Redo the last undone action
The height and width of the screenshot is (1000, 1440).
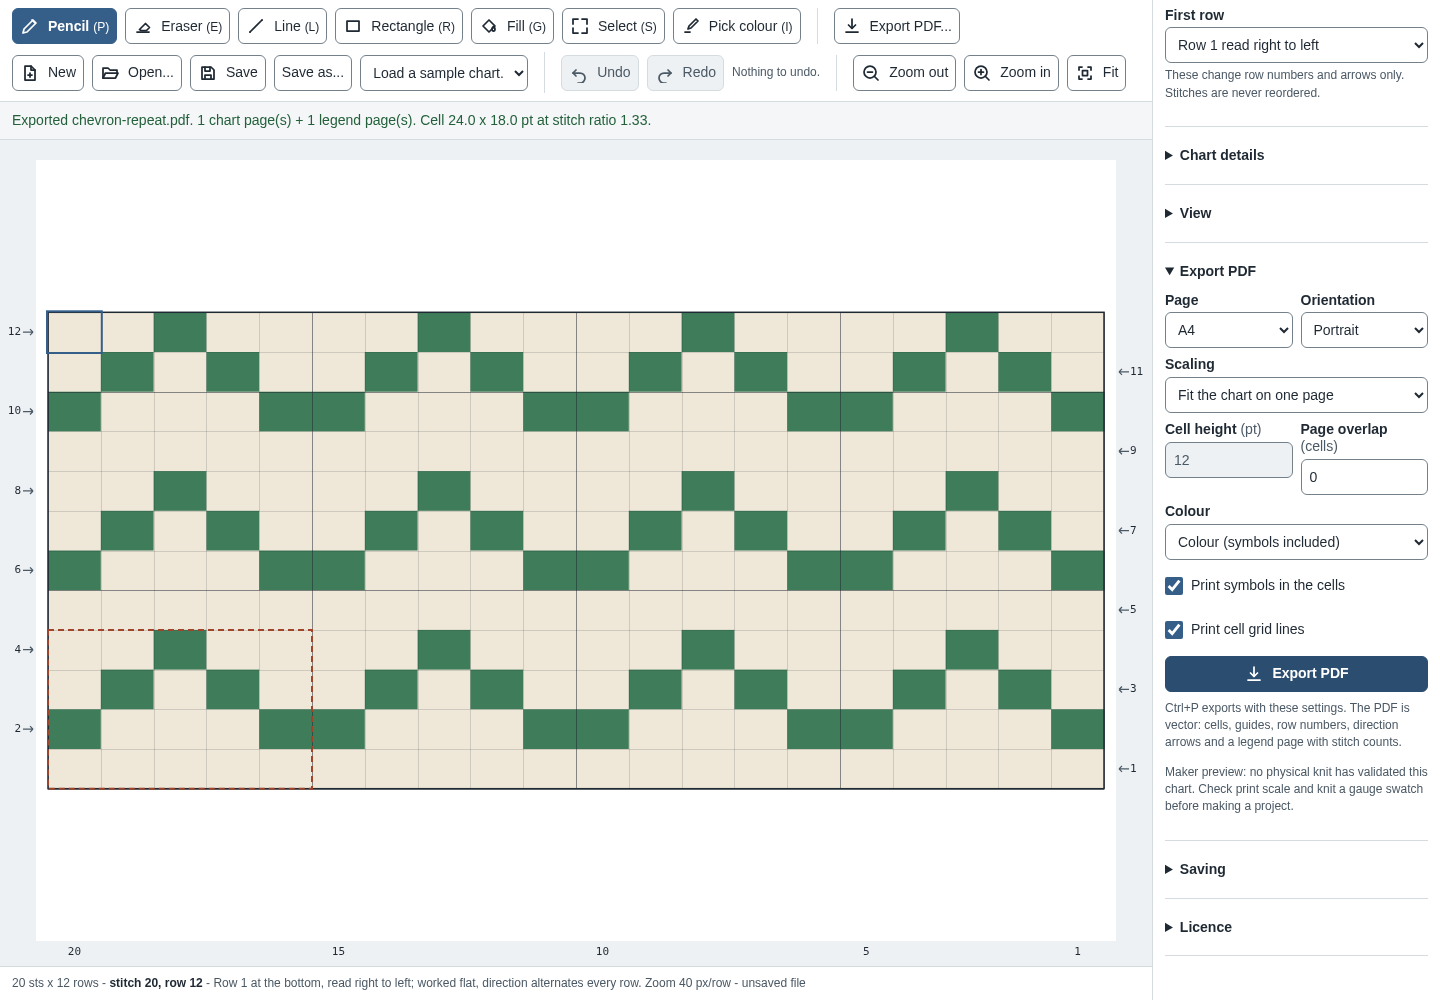pyautogui.click(x=685, y=73)
